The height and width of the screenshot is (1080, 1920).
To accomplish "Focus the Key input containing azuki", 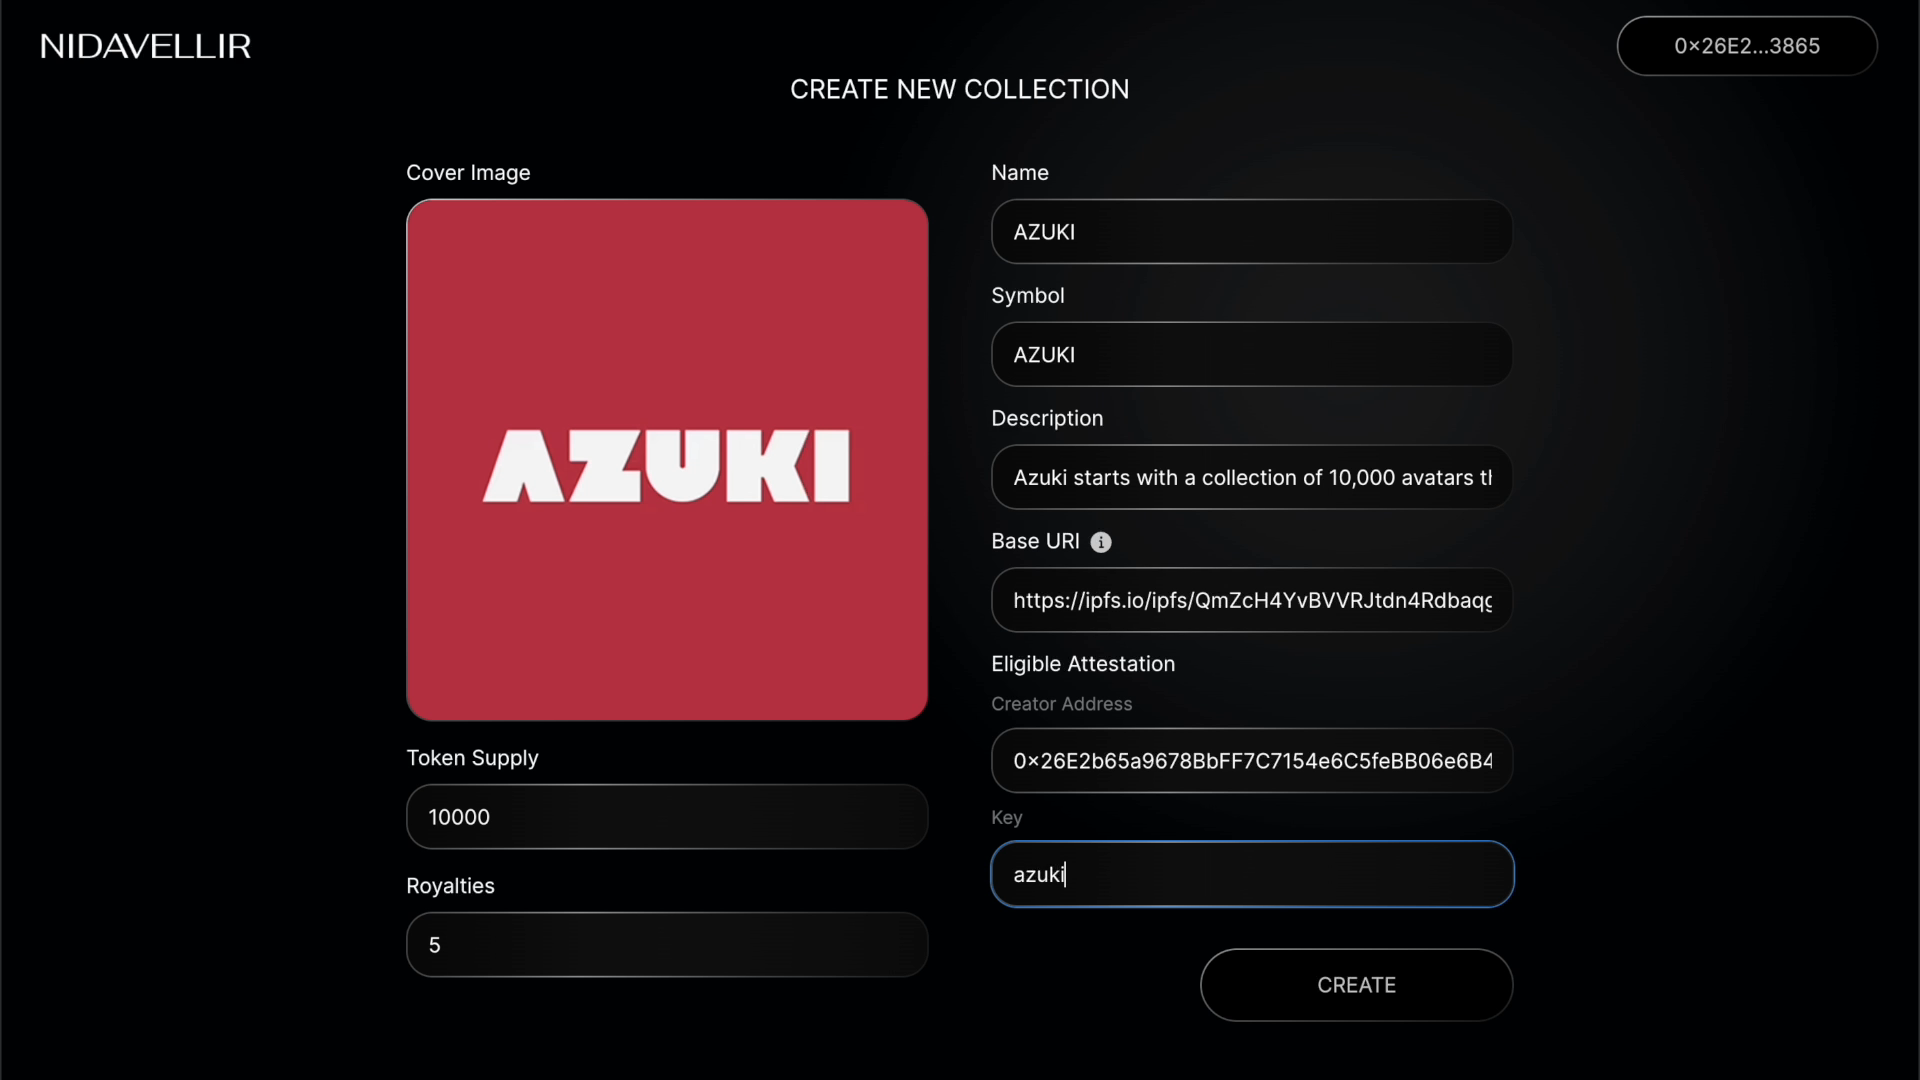I will [1252, 875].
